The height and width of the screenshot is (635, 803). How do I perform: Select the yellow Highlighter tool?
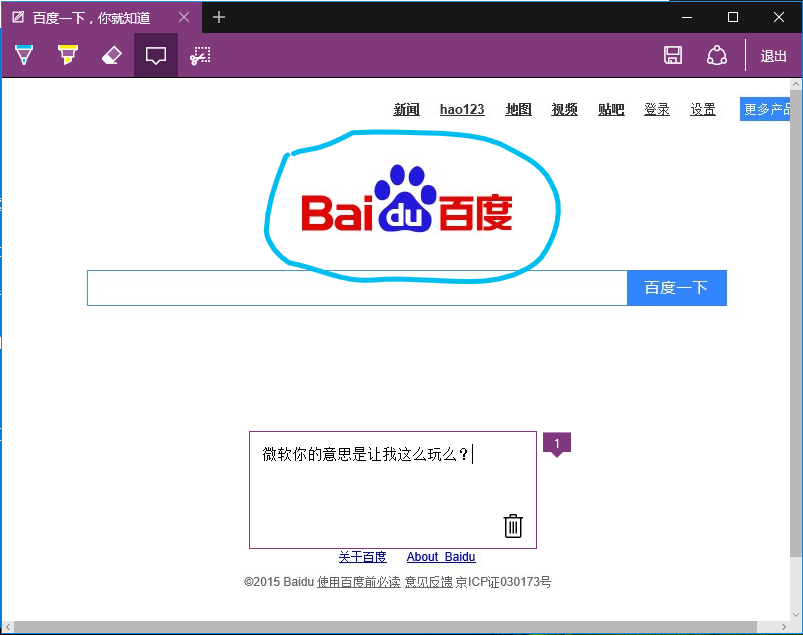[67, 55]
